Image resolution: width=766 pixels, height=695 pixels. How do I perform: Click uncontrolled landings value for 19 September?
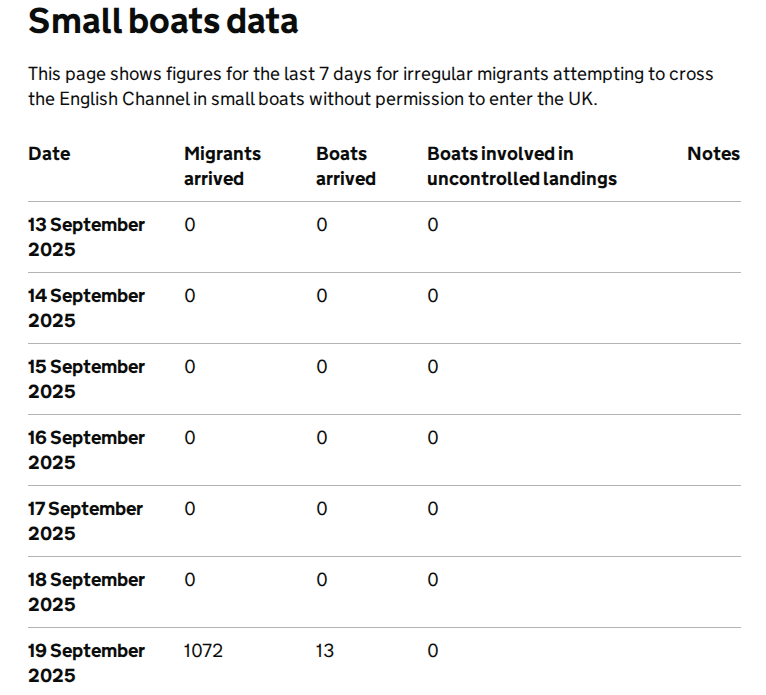coord(433,651)
